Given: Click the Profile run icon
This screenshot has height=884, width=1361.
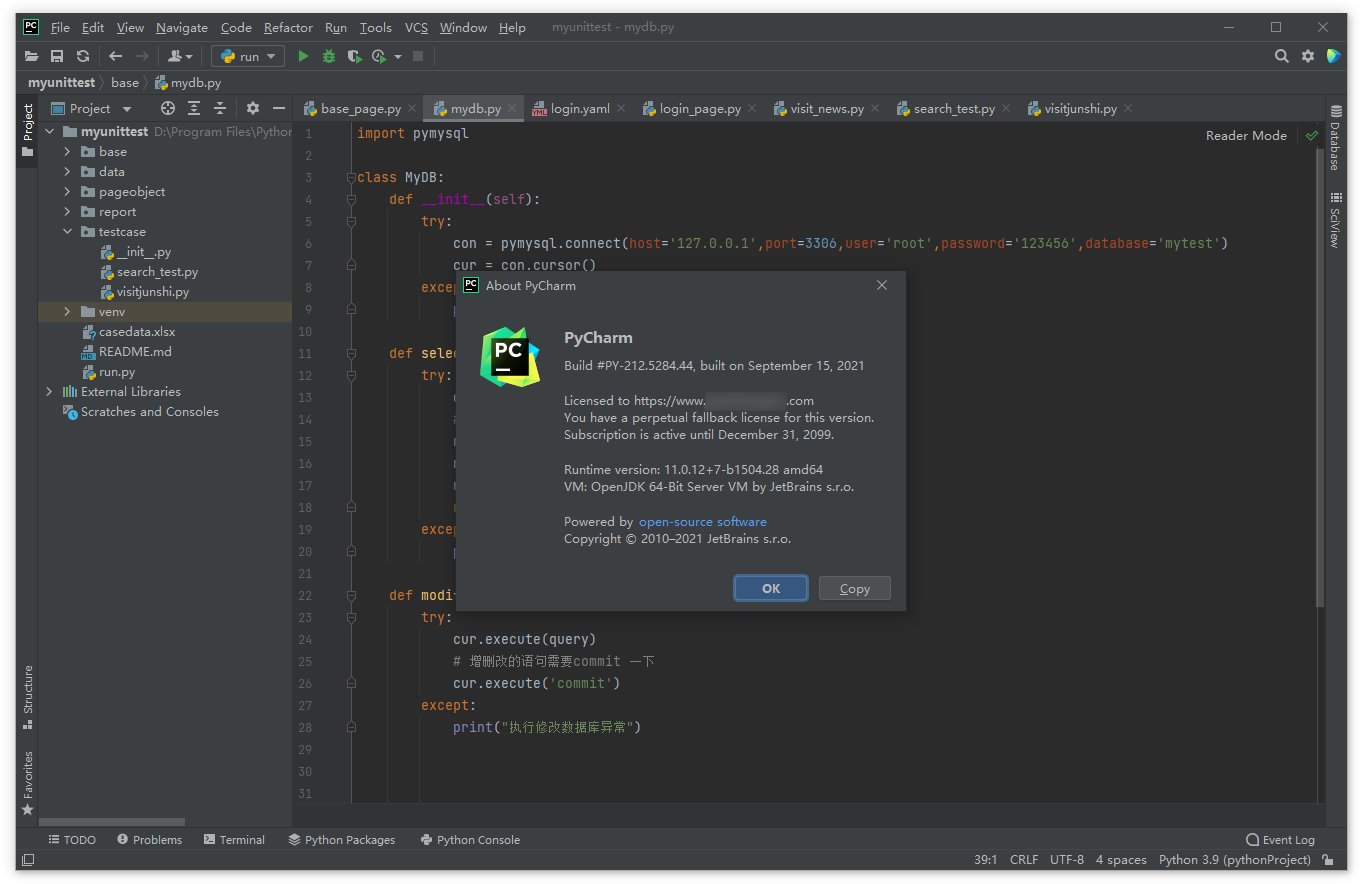Looking at the screenshot, I should click(379, 57).
